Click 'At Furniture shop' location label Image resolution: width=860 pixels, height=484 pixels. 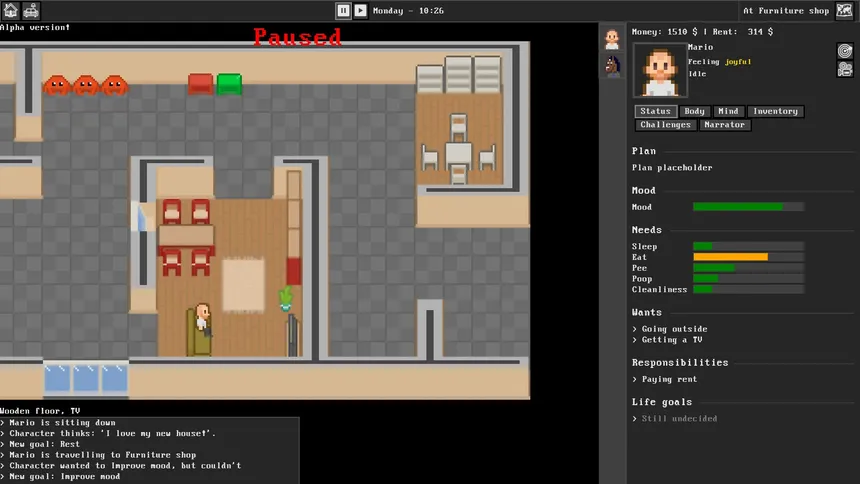786,10
